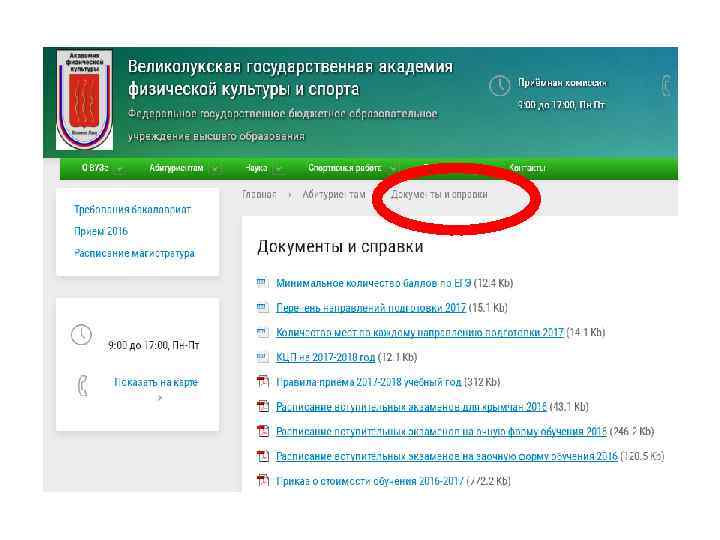Click arrow below Показать на карте

[x=160, y=399]
